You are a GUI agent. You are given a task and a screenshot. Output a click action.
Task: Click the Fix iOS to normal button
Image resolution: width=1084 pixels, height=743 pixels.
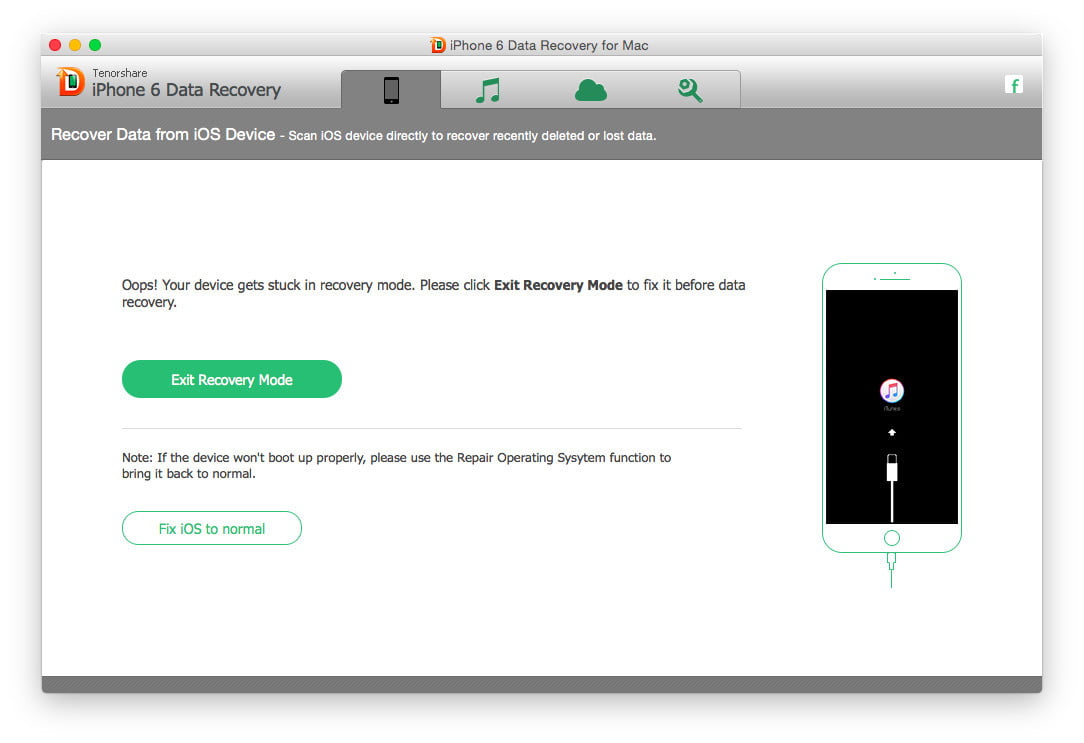[212, 528]
